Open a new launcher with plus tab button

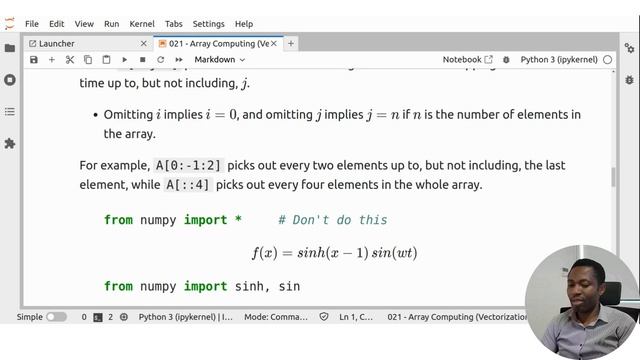(x=291, y=43)
